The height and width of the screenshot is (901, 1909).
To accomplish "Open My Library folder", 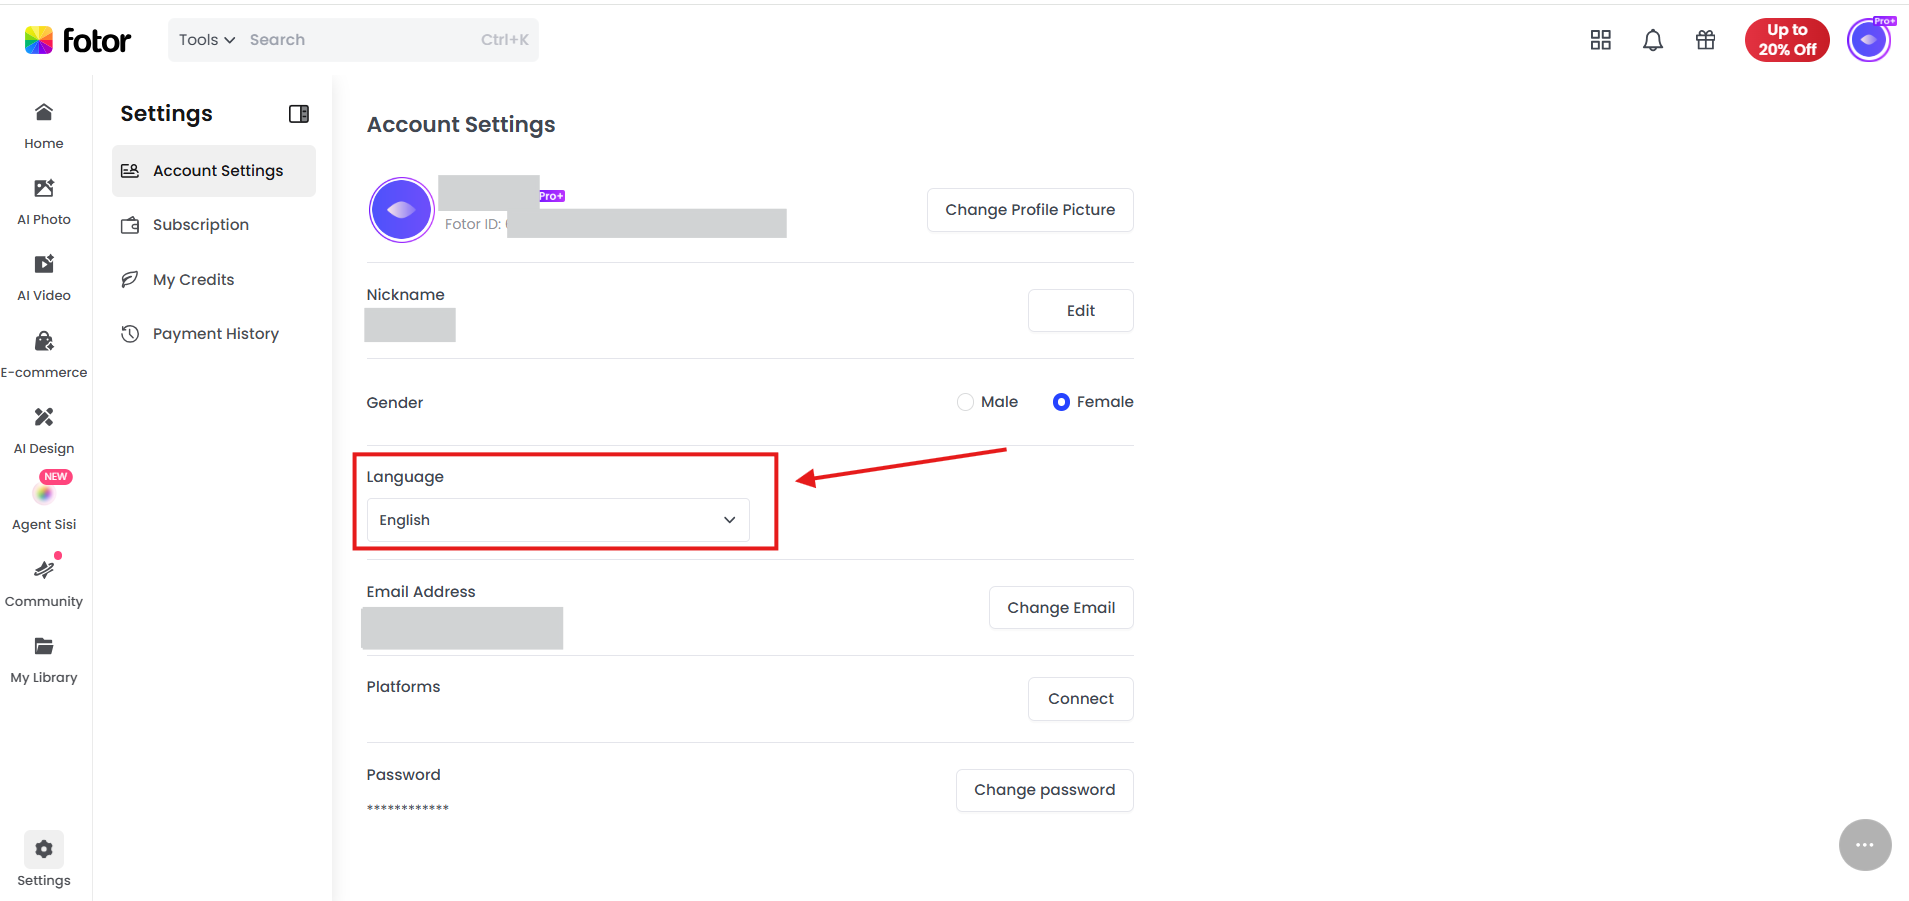I will pyautogui.click(x=44, y=660).
